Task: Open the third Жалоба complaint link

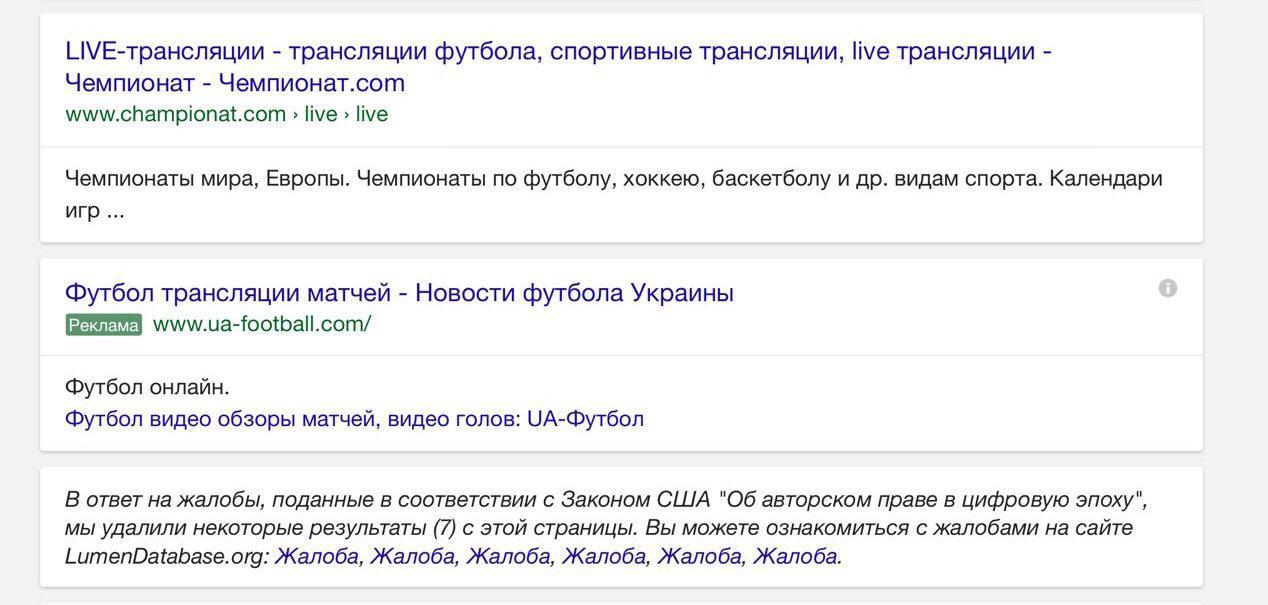Action: pyautogui.click(x=508, y=554)
